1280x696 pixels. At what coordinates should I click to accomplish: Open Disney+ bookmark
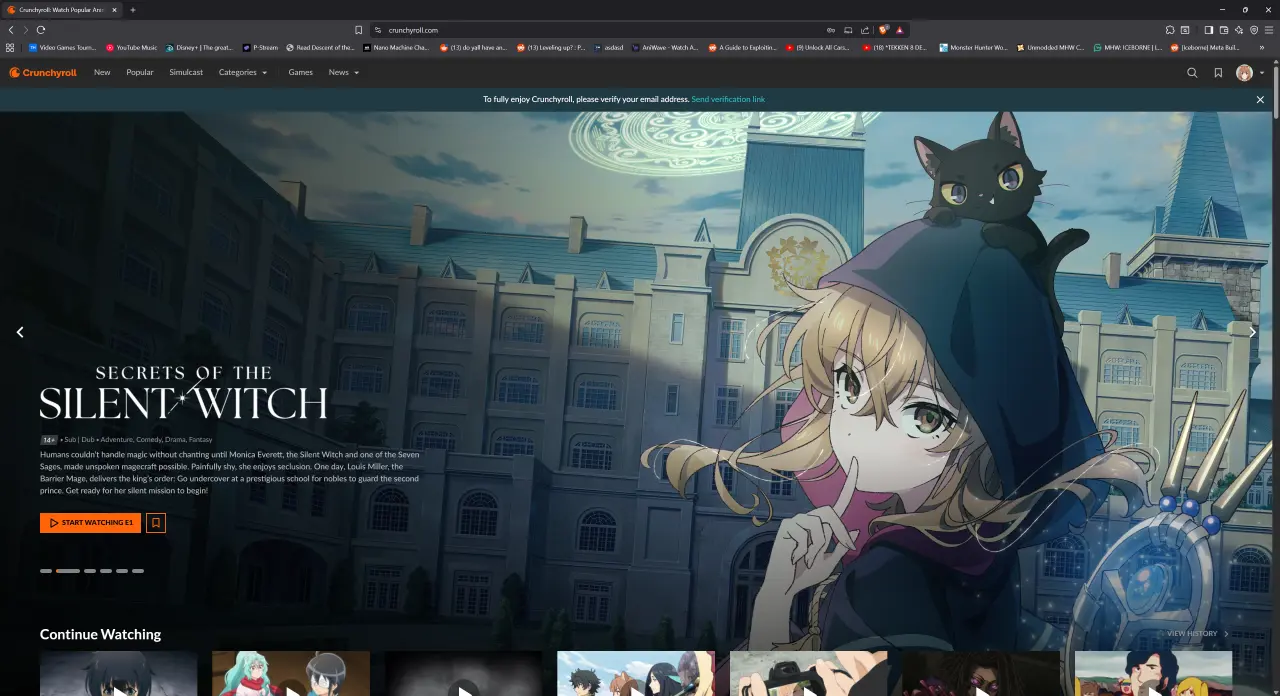(199, 47)
